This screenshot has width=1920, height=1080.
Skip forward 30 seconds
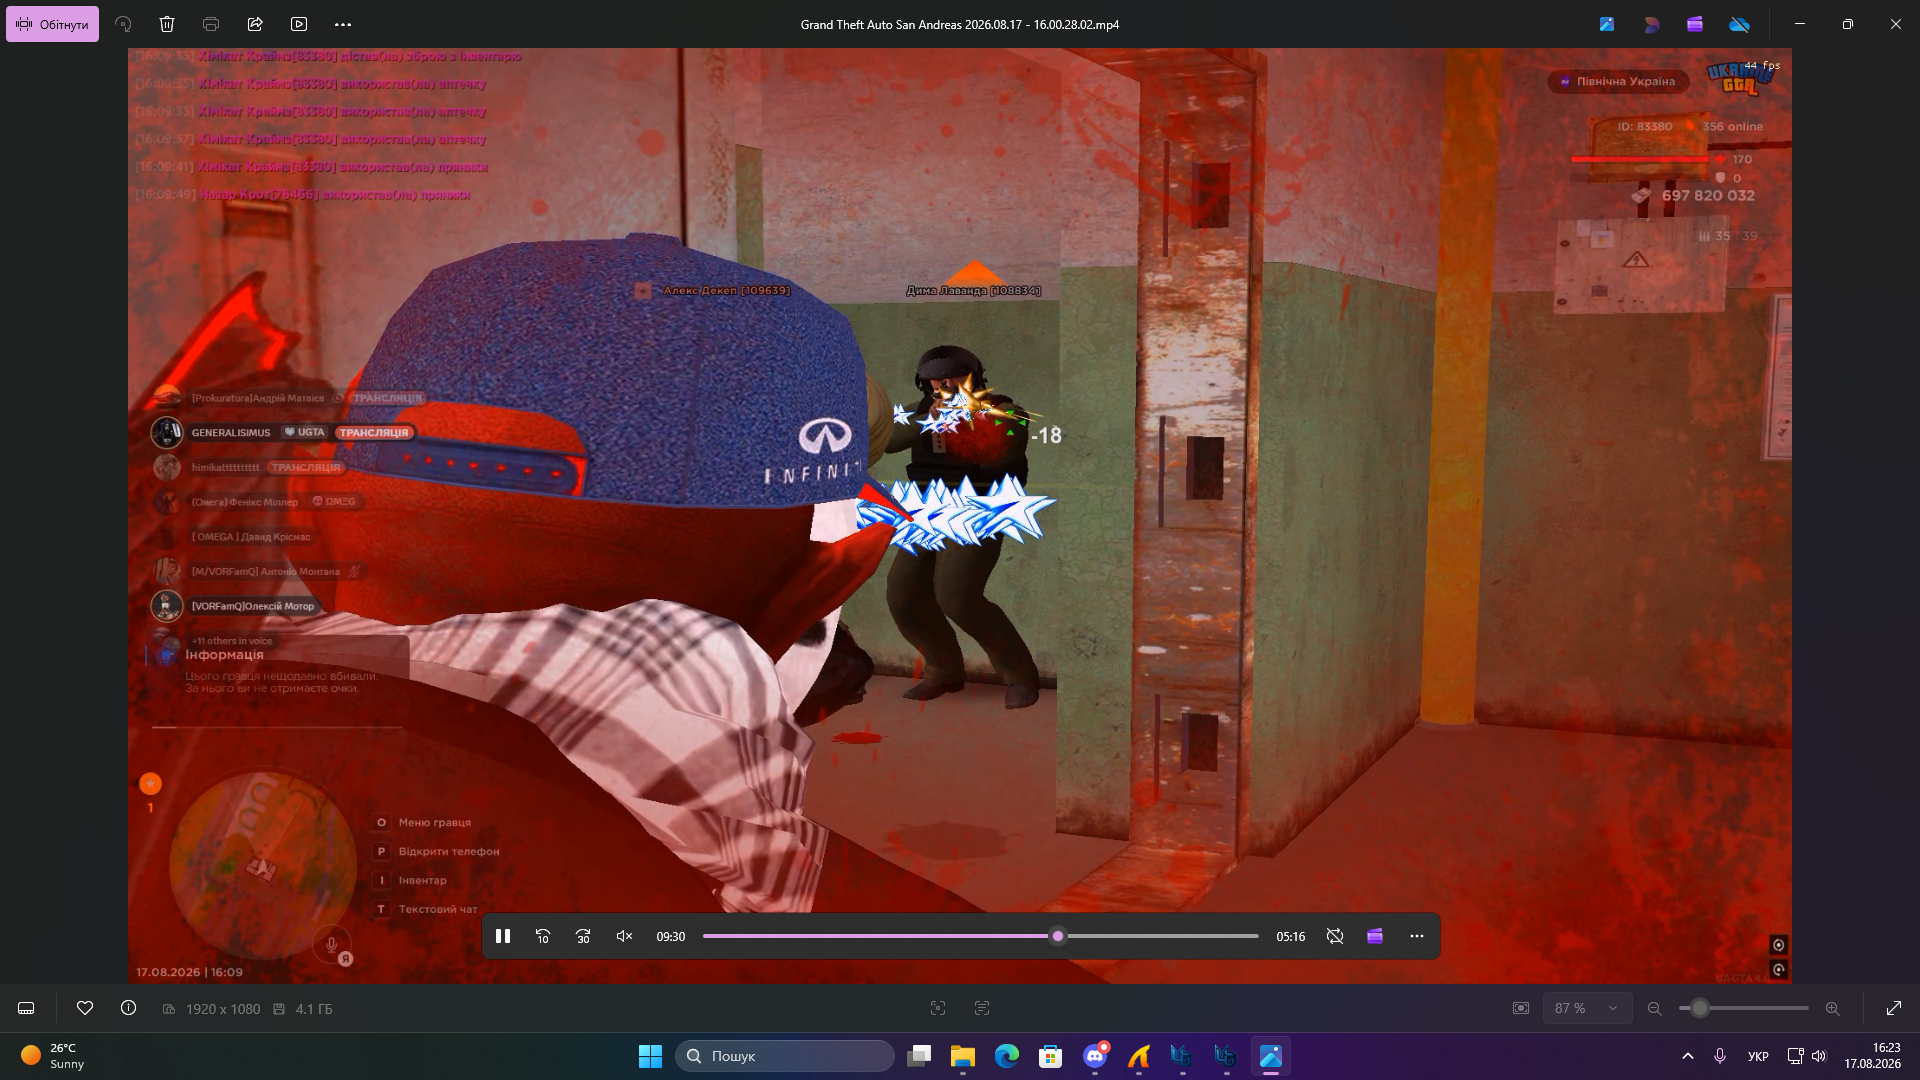coord(583,936)
